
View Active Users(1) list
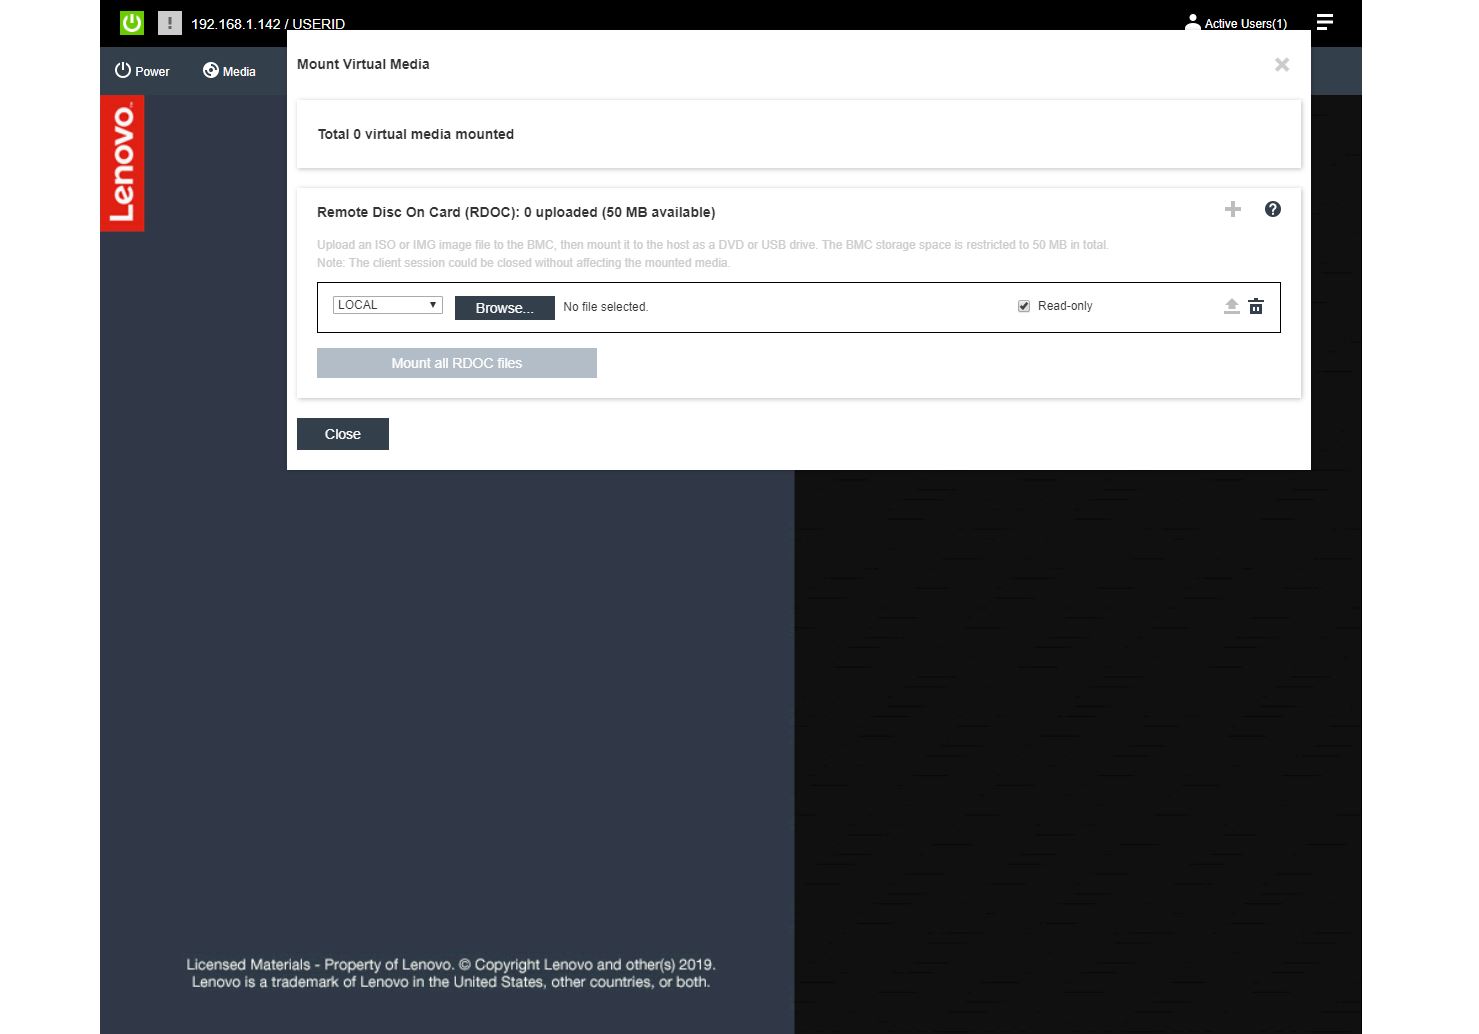coord(1236,23)
